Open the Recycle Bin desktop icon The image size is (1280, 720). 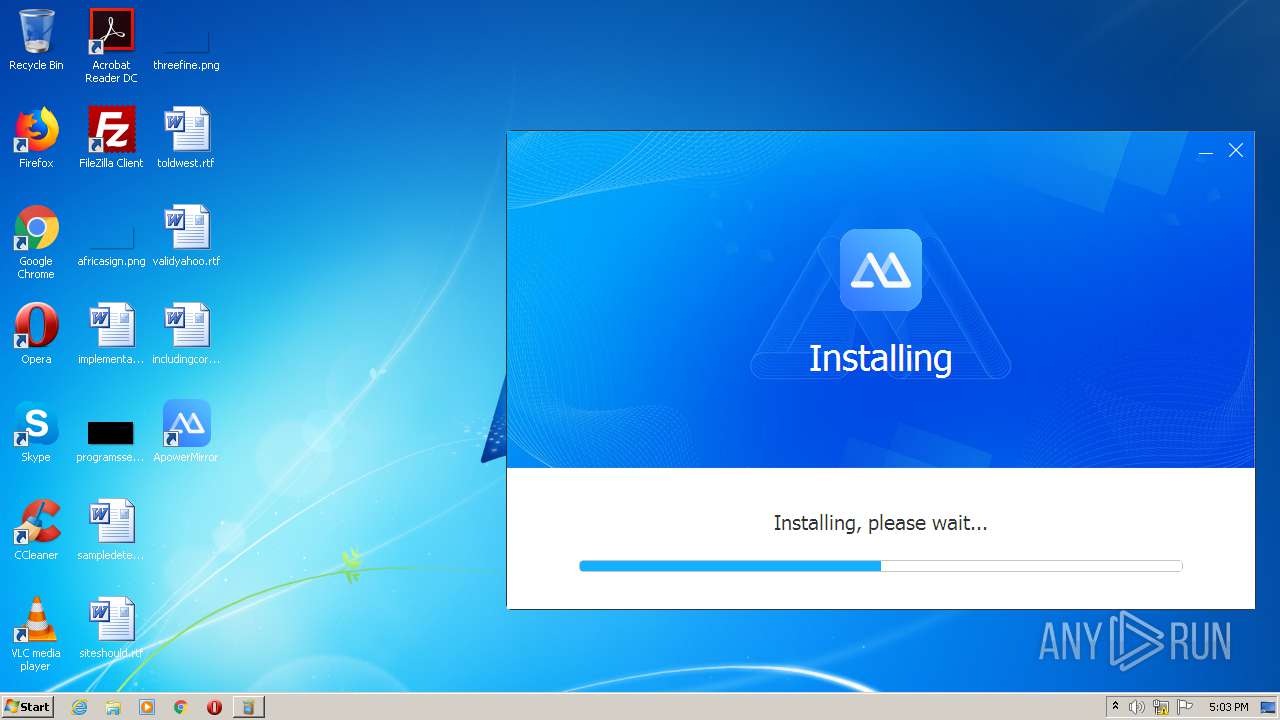pos(36,40)
